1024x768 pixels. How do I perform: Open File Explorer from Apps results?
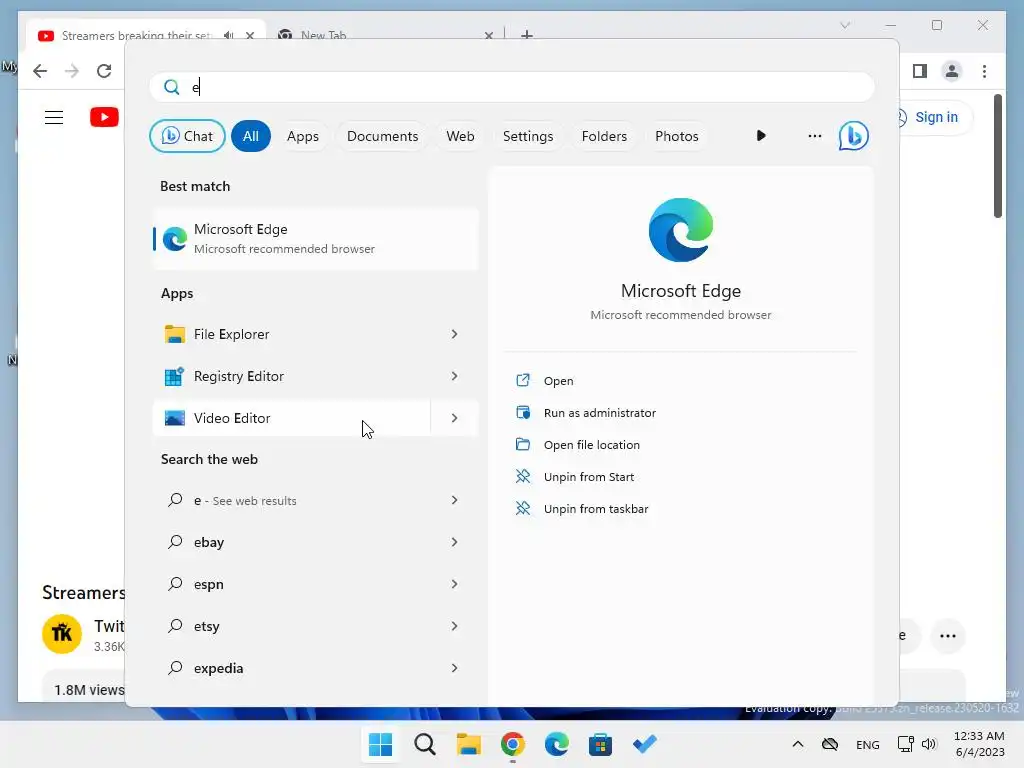[x=291, y=334]
